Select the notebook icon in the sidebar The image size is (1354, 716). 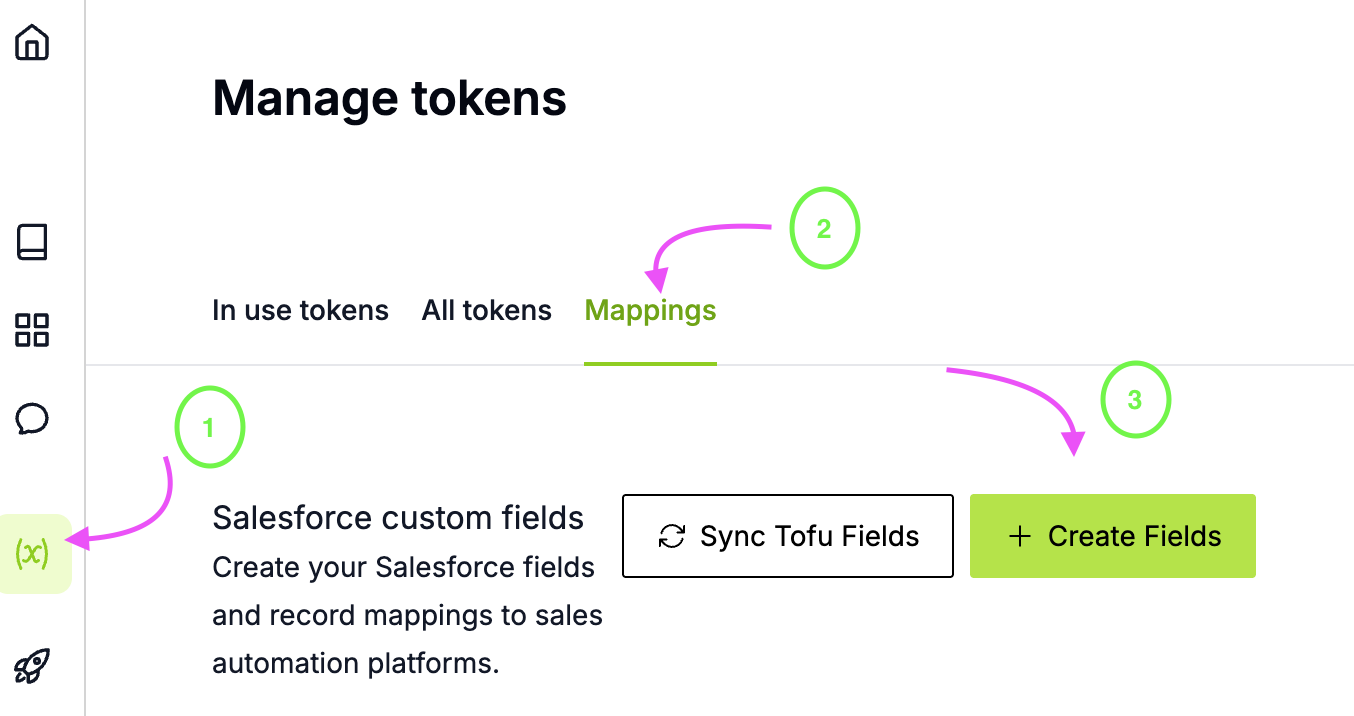[31, 242]
